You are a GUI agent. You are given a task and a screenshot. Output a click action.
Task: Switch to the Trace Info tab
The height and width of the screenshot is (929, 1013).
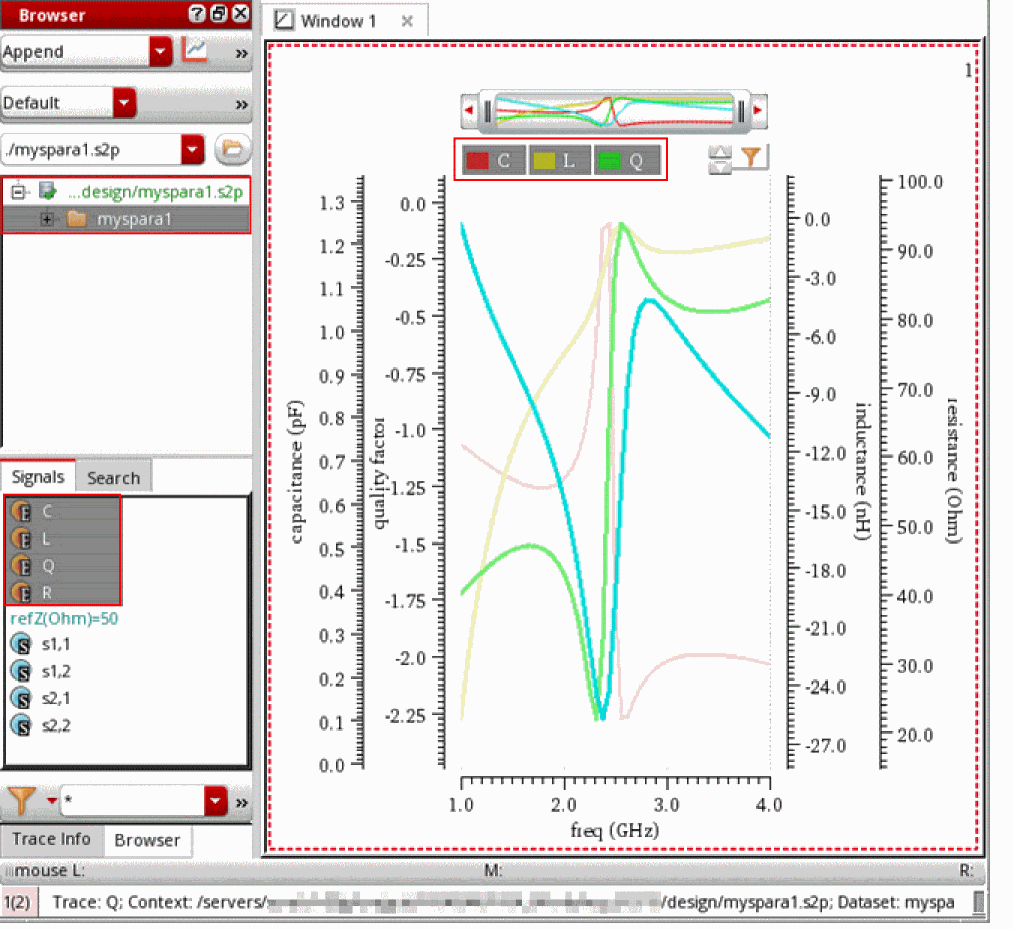[50, 839]
